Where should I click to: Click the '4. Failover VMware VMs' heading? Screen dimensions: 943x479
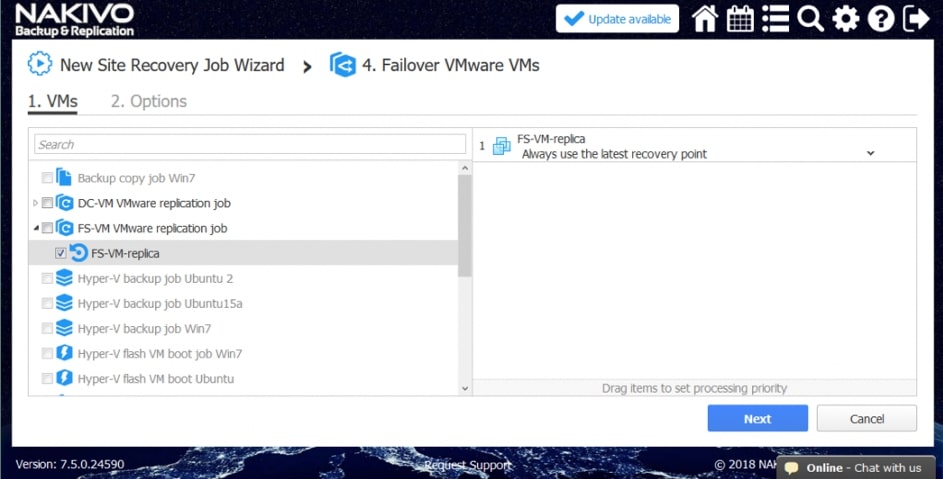450,65
